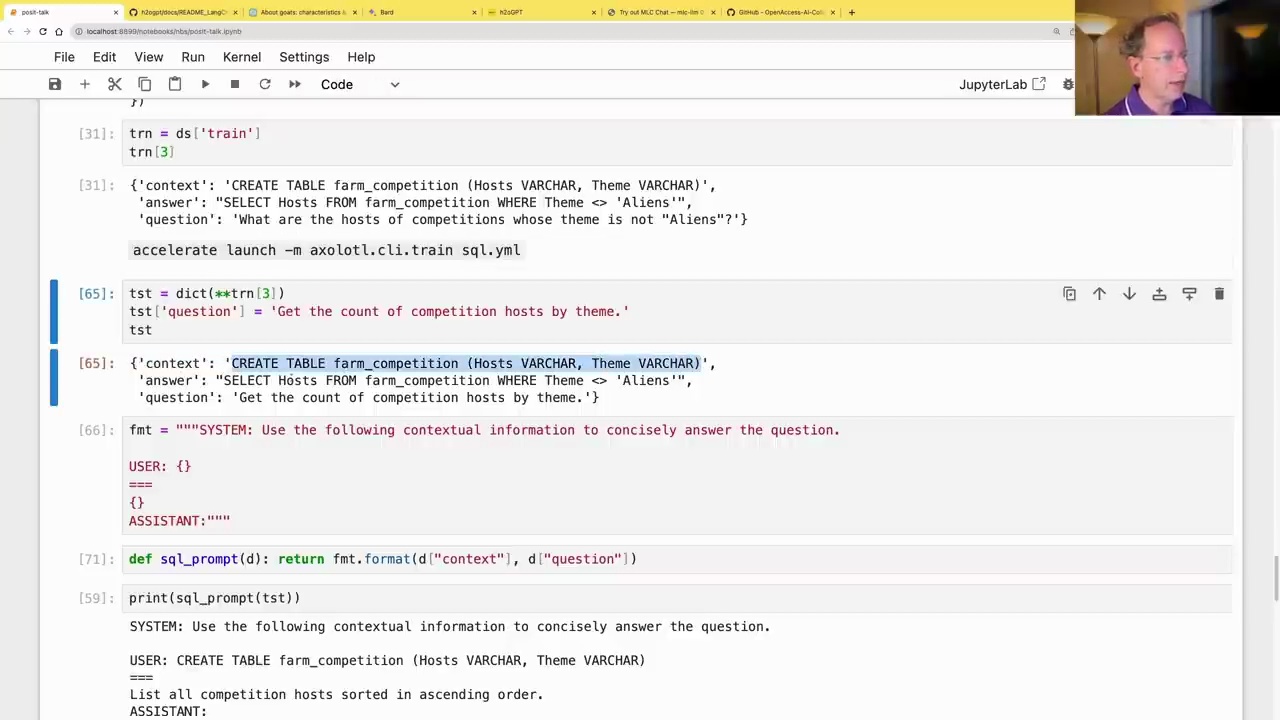1280x720 pixels.
Task: Click the ASSISTANT: line in printed output
Action: pyautogui.click(x=168, y=711)
